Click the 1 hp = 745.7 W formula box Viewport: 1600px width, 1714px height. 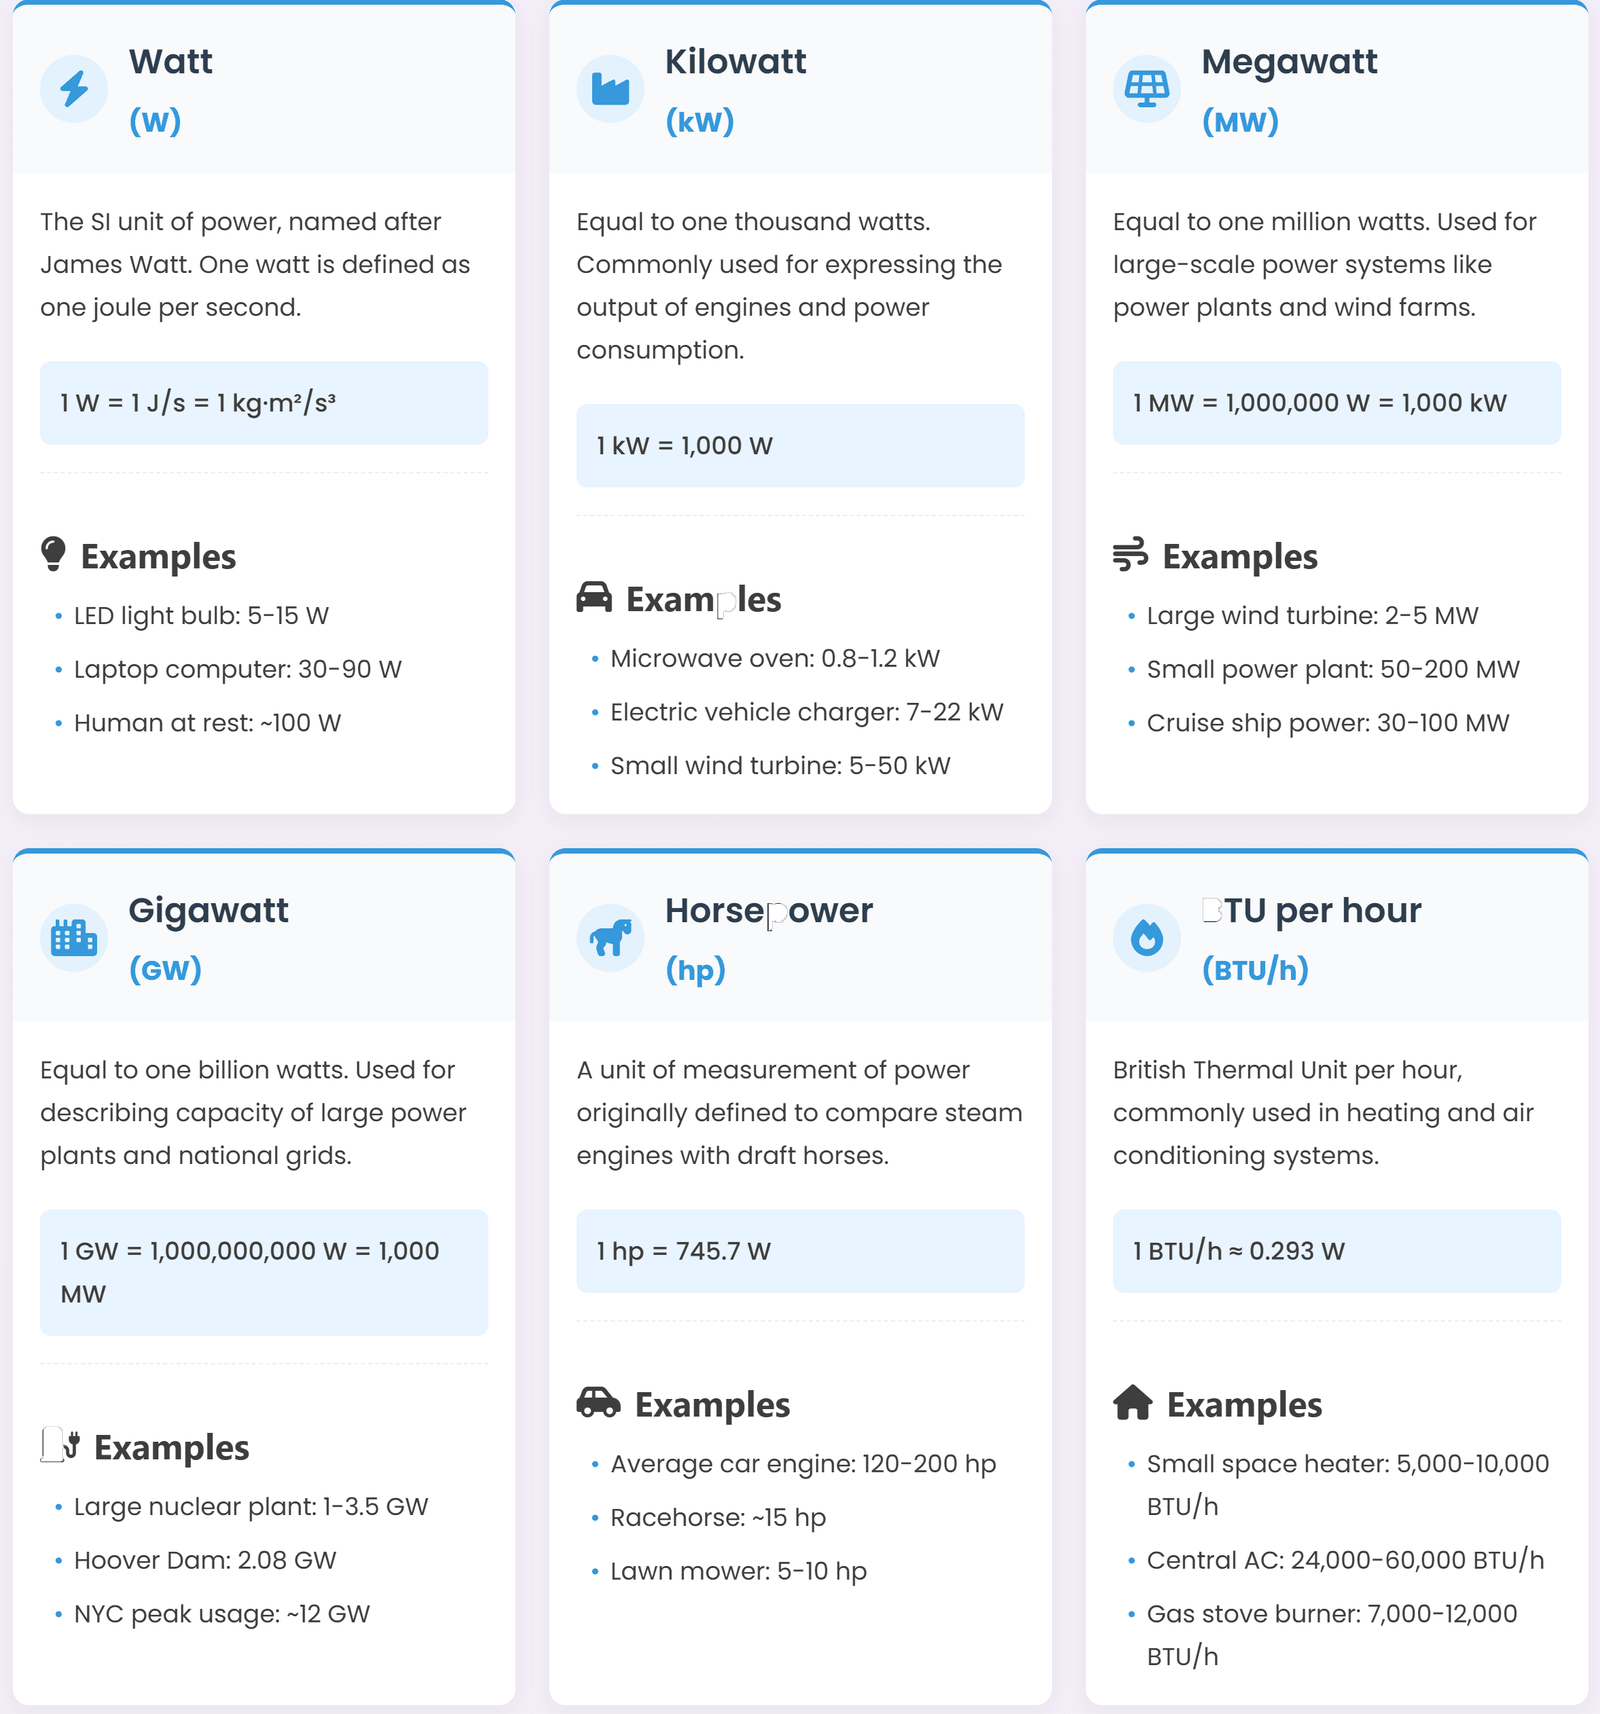coord(800,1251)
